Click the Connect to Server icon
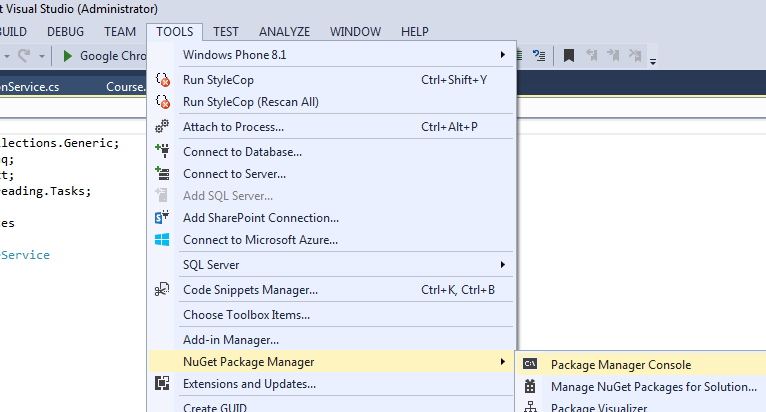The width and height of the screenshot is (766, 412). click(163, 174)
